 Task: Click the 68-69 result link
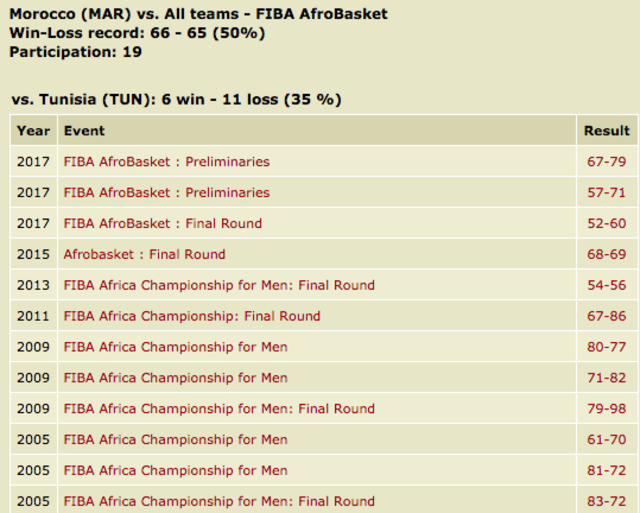[607, 254]
